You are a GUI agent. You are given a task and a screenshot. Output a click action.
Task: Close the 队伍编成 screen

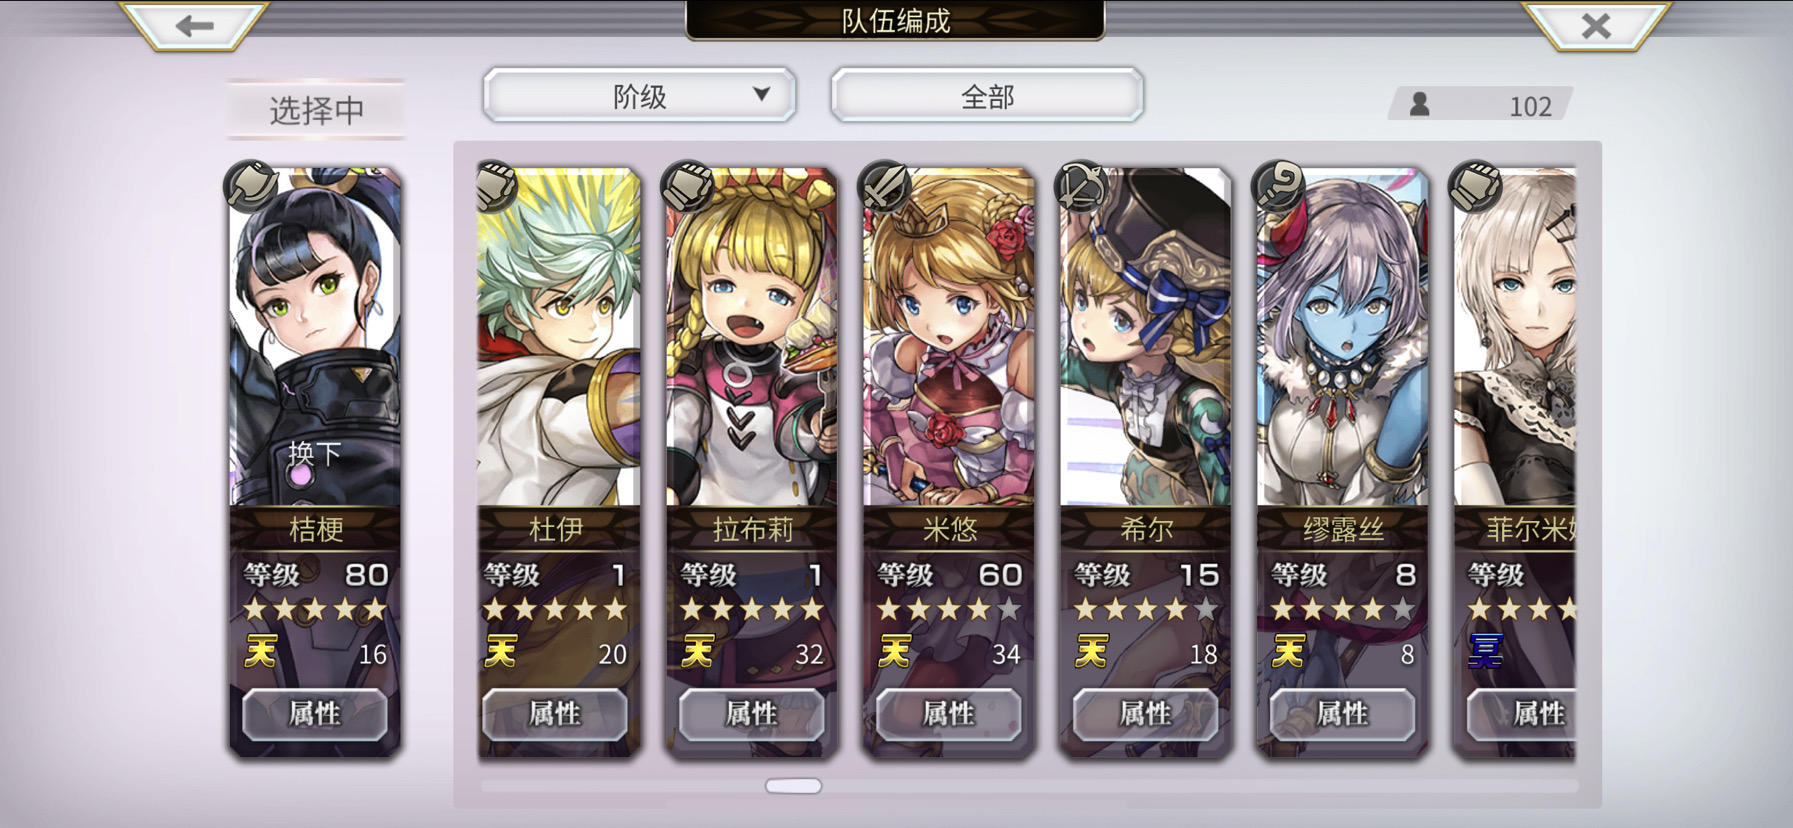click(x=1596, y=25)
